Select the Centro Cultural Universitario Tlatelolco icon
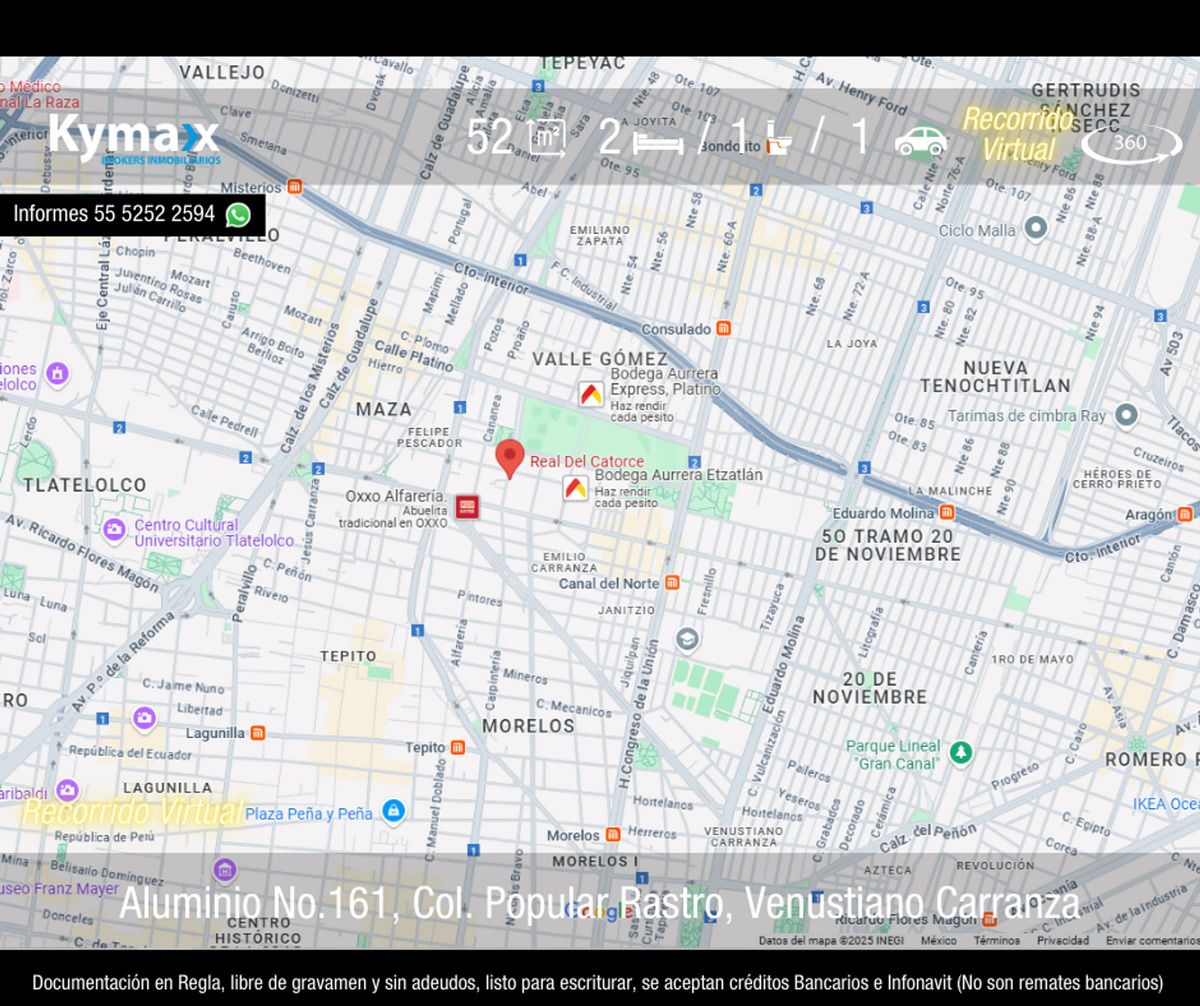The height and width of the screenshot is (1006, 1200). point(114,528)
